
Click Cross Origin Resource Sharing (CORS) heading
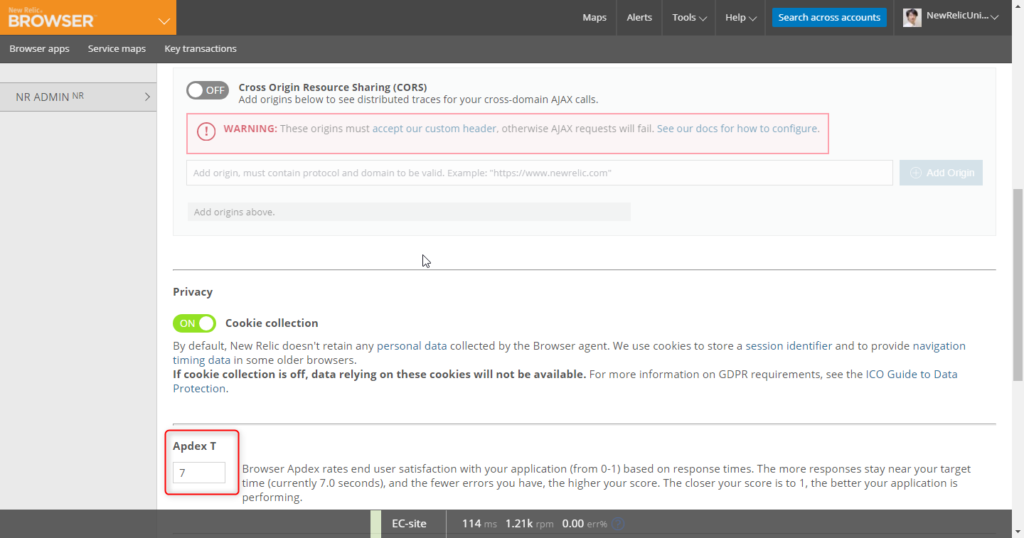332,87
